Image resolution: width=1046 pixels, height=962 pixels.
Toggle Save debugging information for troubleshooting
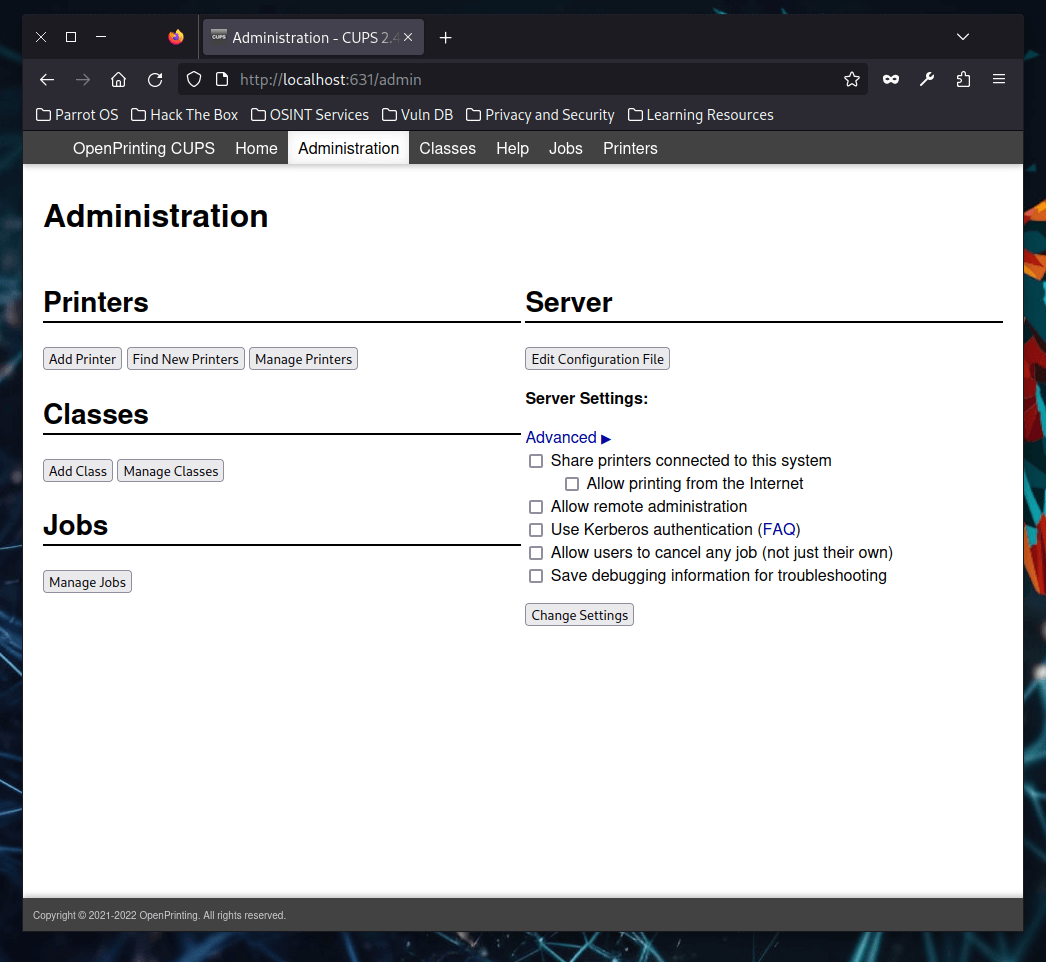point(536,576)
